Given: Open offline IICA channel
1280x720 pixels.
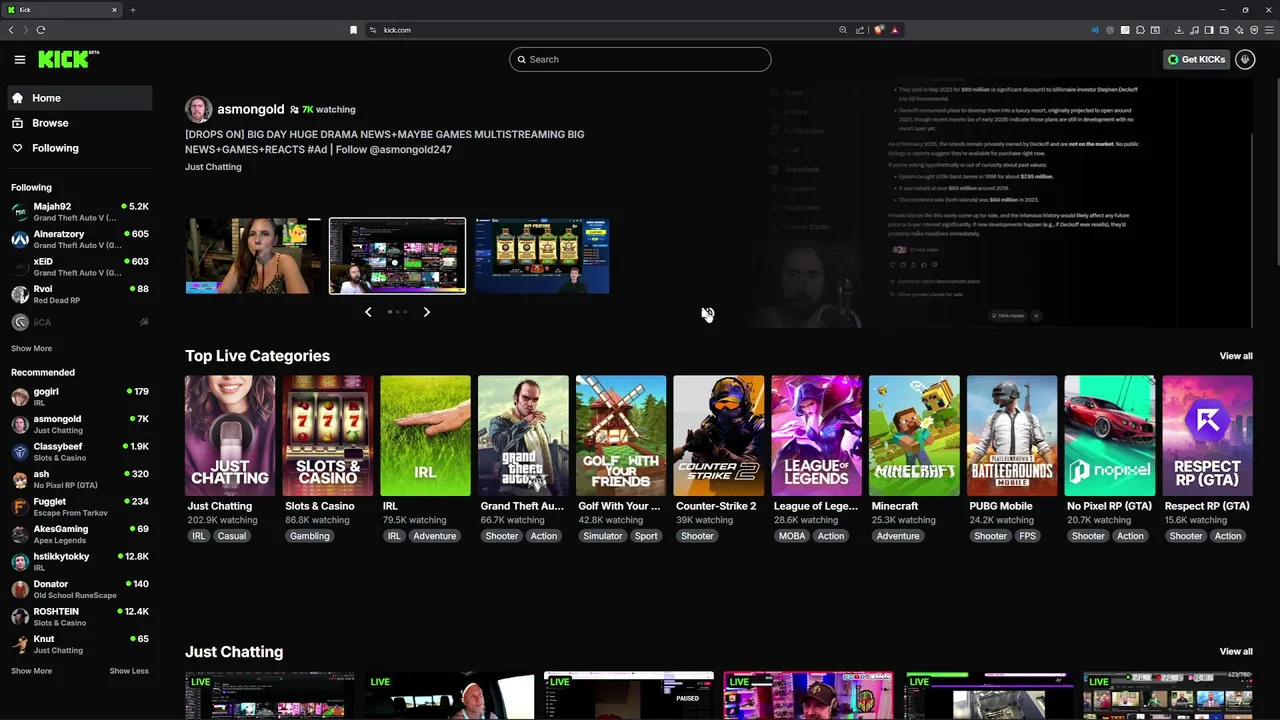Looking at the screenshot, I should (x=80, y=322).
